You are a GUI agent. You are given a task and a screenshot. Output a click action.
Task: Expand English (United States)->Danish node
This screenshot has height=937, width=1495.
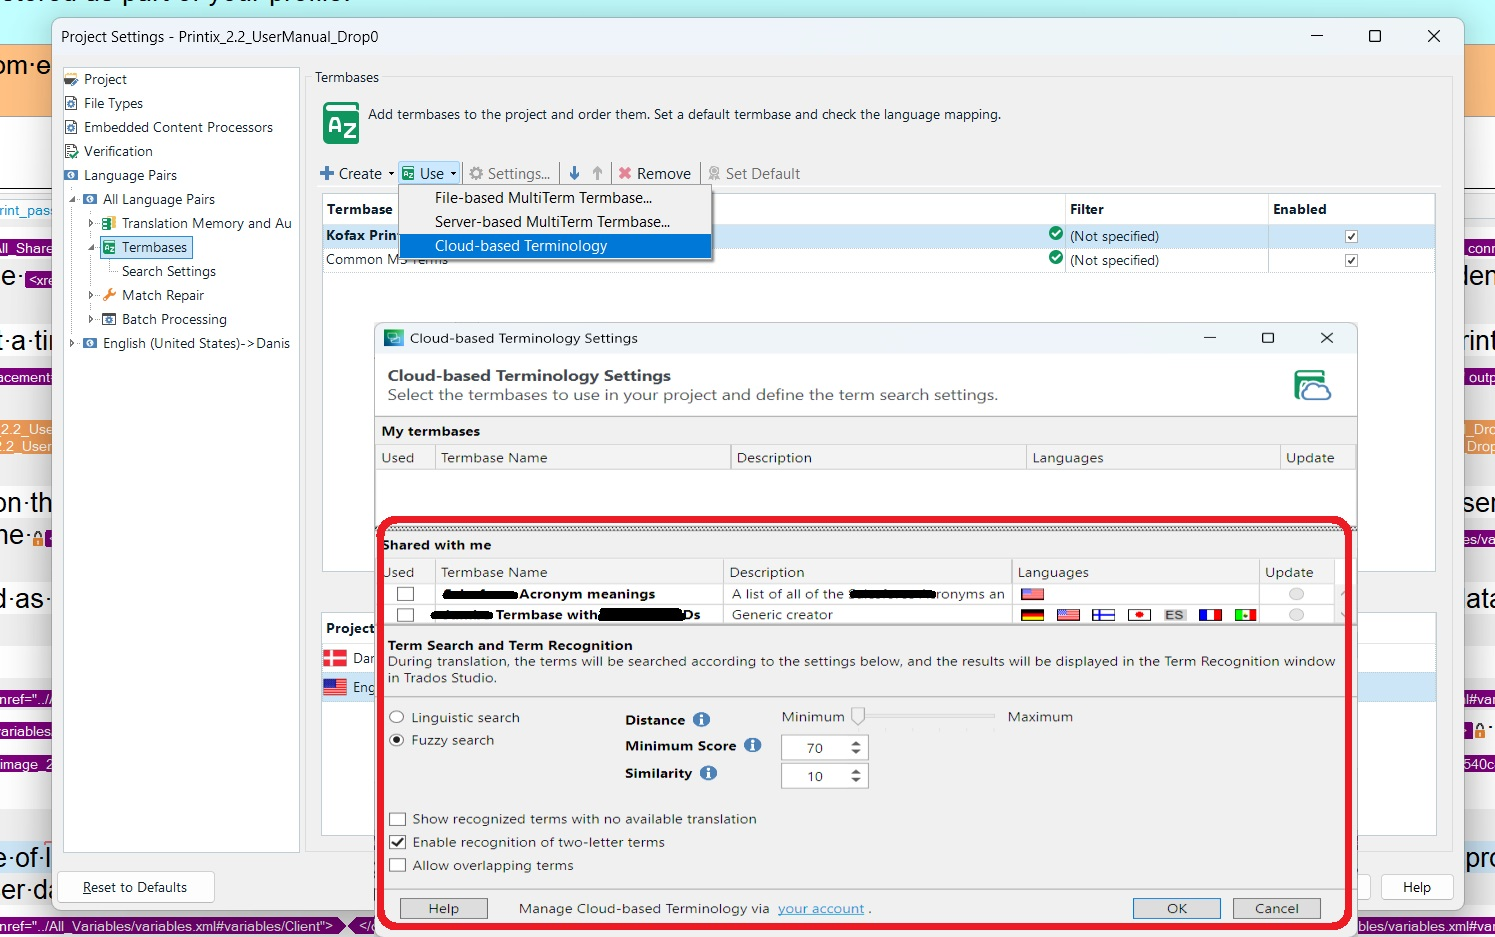point(72,343)
